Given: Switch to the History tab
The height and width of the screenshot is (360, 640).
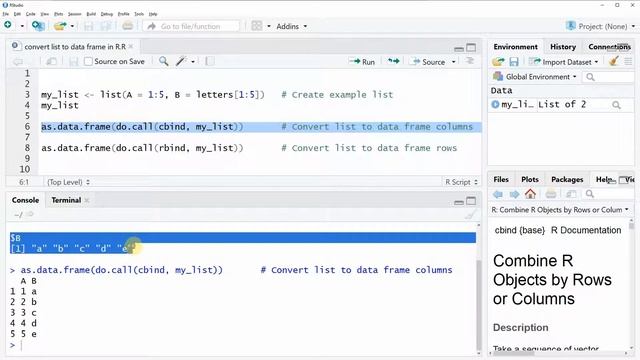Looking at the screenshot, I should [x=563, y=47].
